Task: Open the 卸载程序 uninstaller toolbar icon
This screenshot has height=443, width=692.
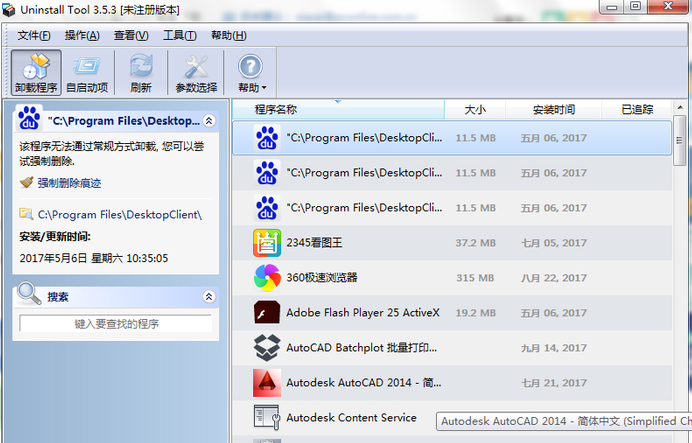Action: pyautogui.click(x=36, y=72)
